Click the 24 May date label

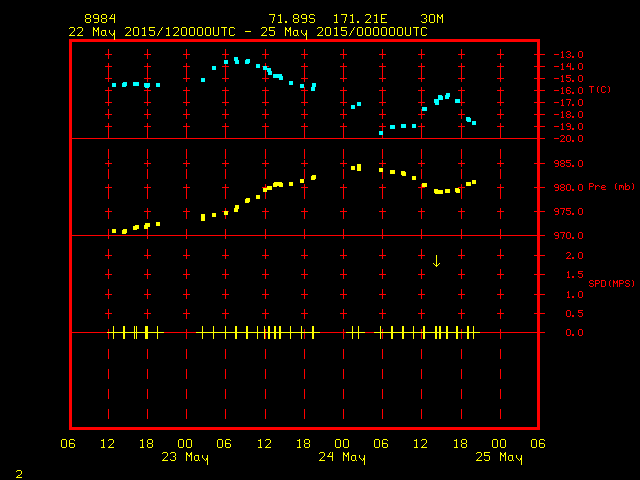point(342,457)
